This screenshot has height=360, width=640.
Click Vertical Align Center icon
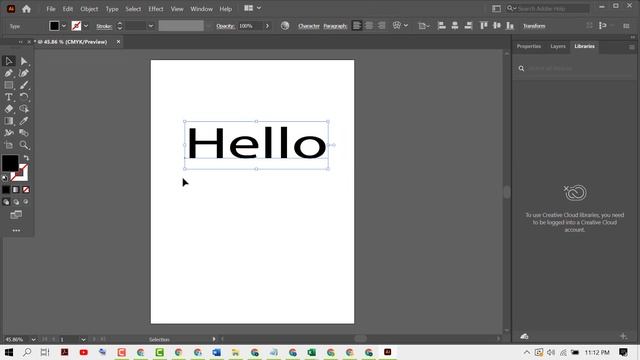(x=497, y=26)
